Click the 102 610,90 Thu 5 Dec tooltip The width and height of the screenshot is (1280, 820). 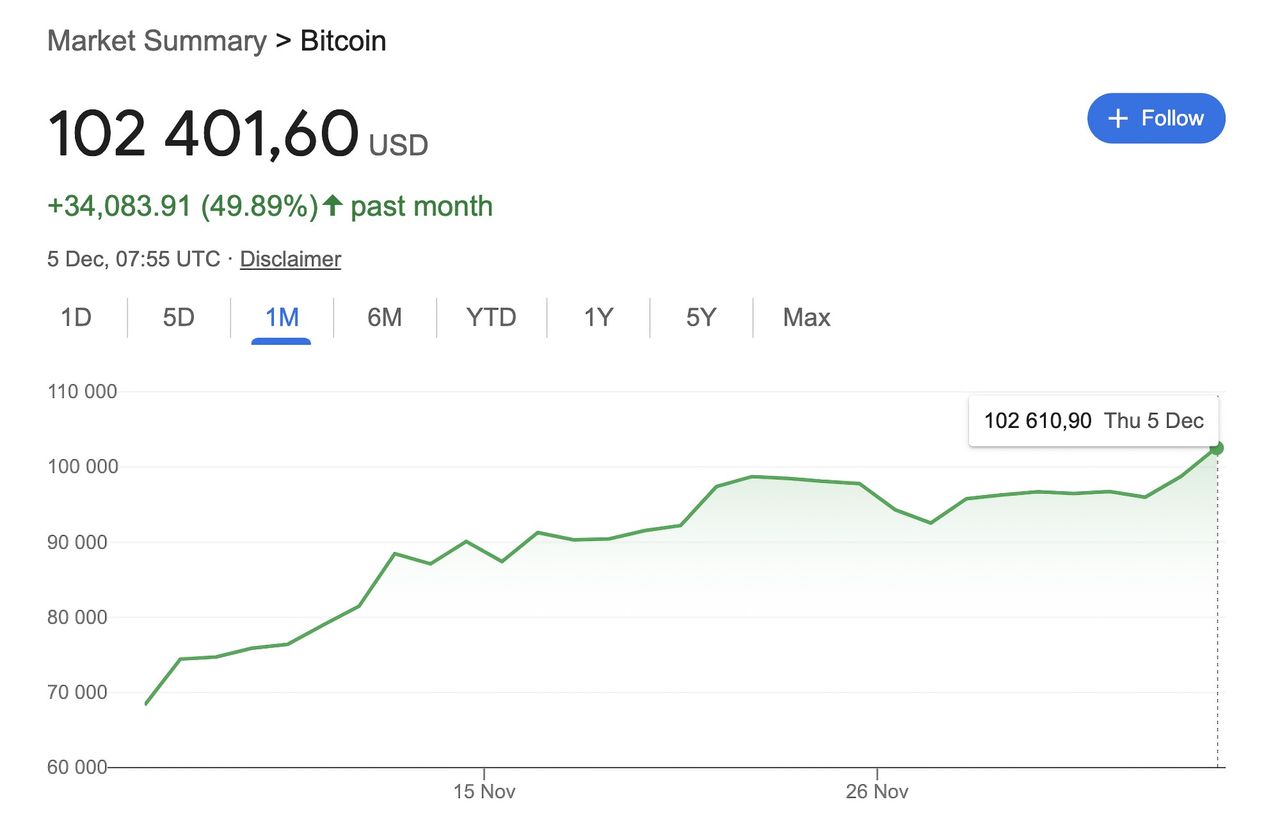(x=1093, y=421)
